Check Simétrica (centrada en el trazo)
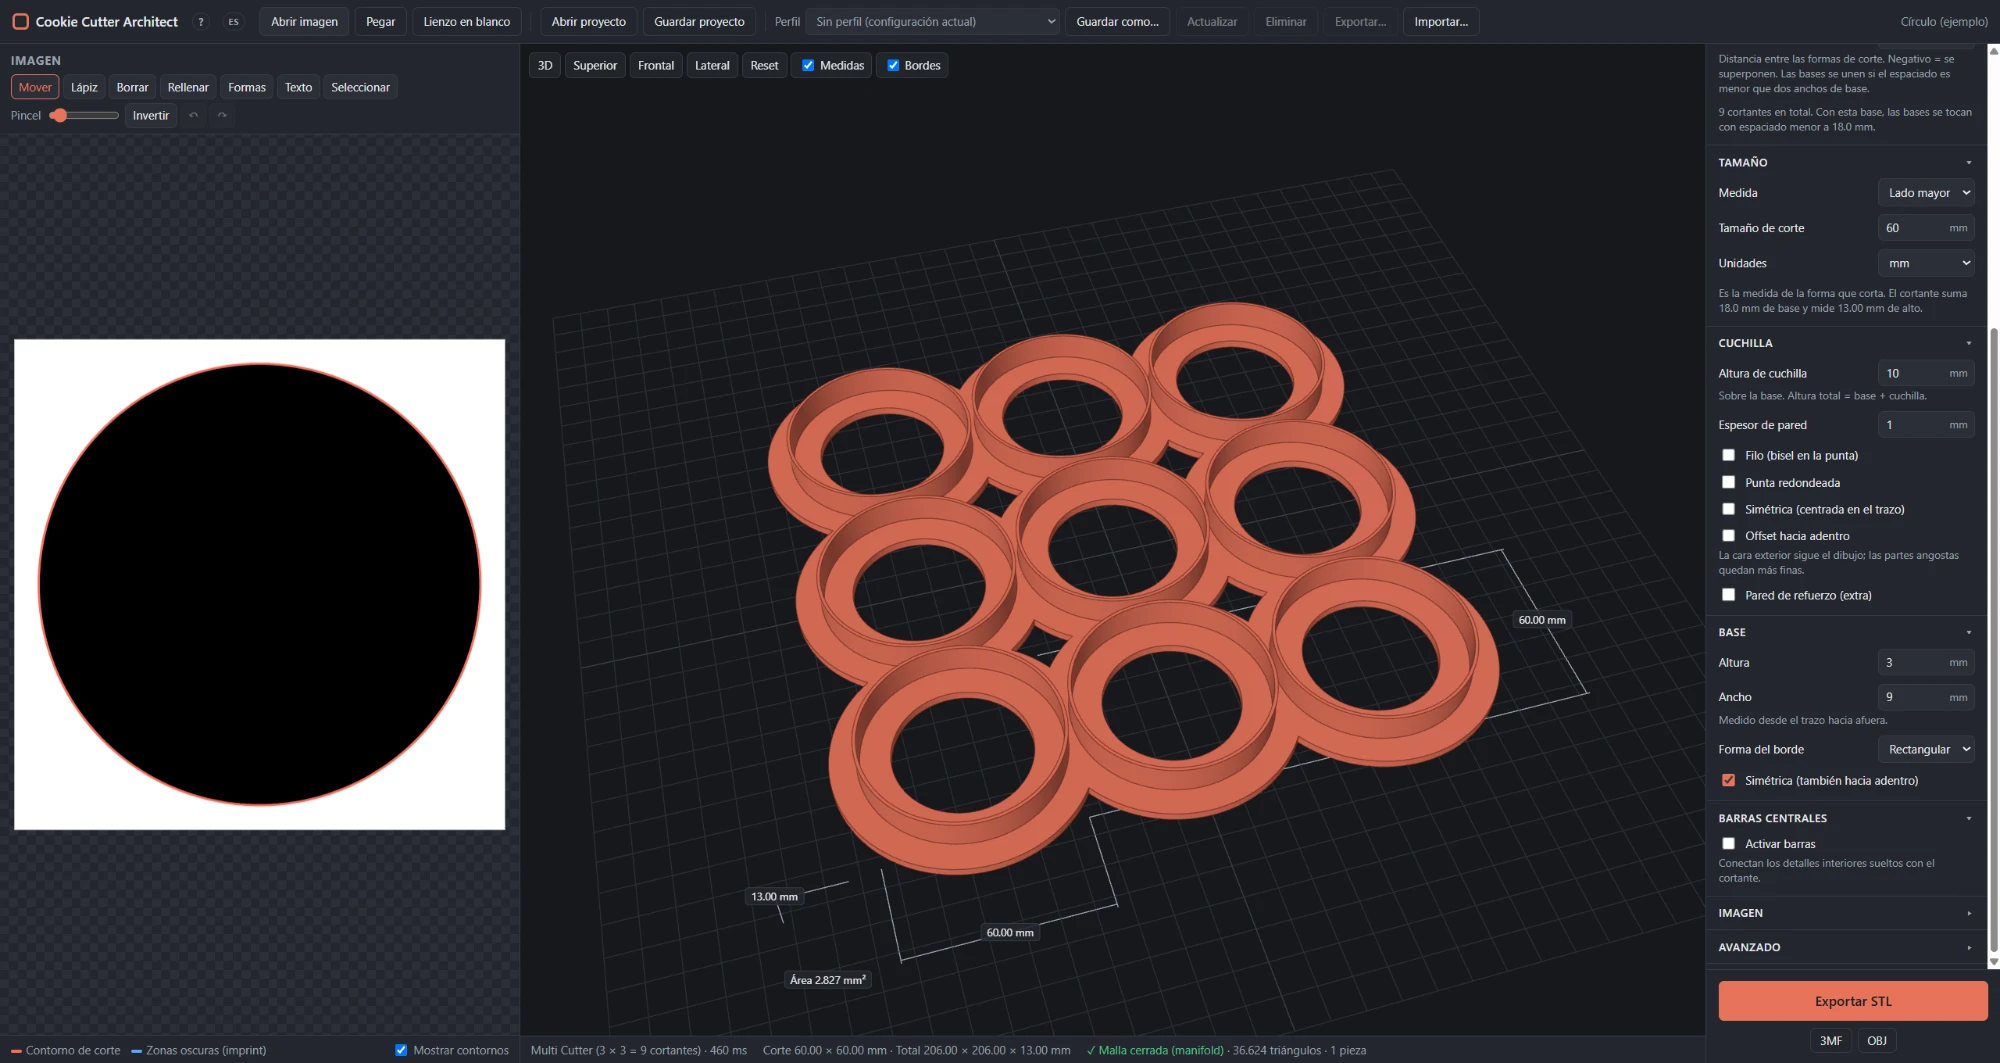2000x1063 pixels. (1728, 509)
